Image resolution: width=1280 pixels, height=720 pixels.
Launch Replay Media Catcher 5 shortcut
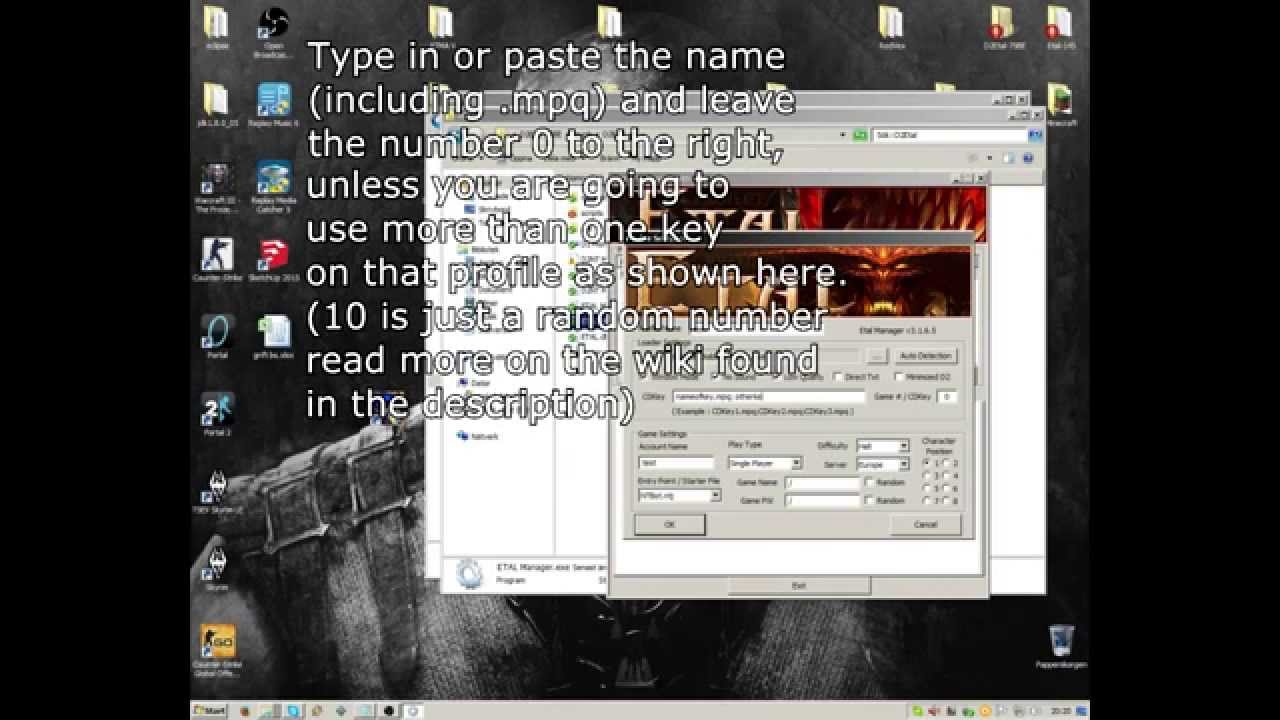(273, 185)
